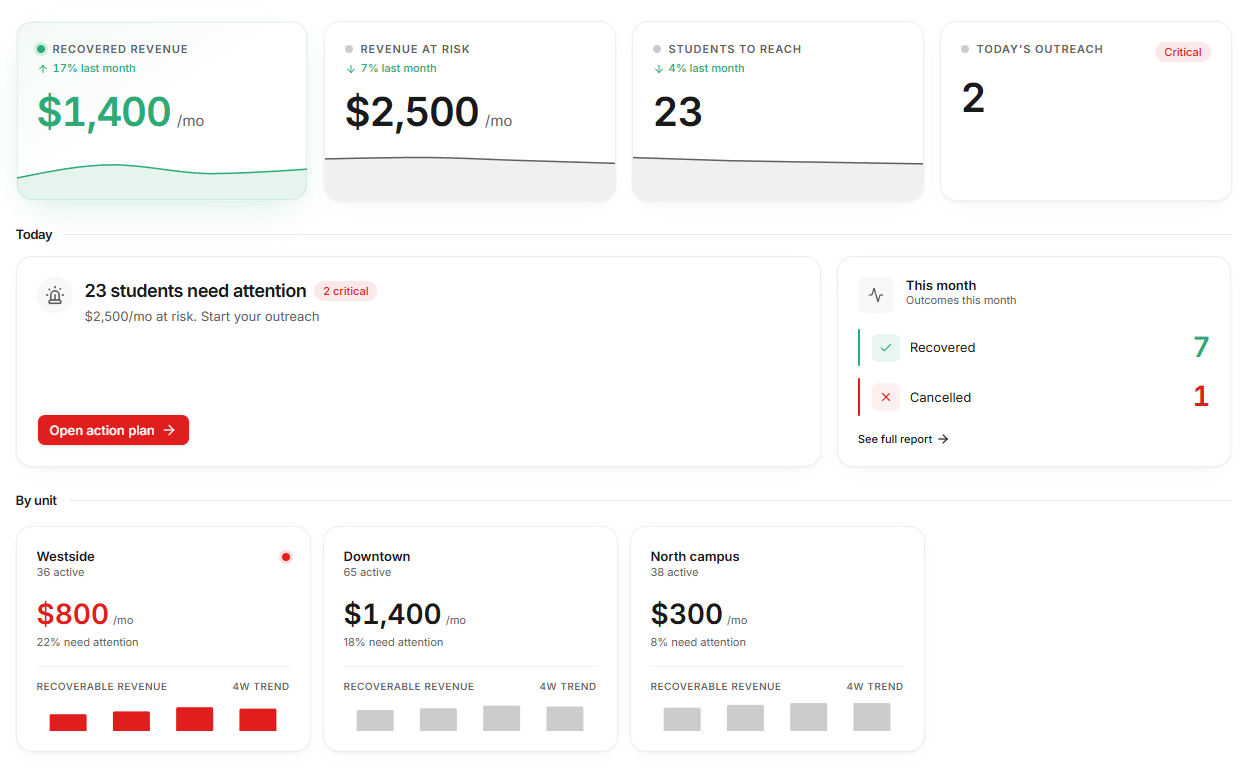Click the 18% need attention text

click(x=394, y=643)
